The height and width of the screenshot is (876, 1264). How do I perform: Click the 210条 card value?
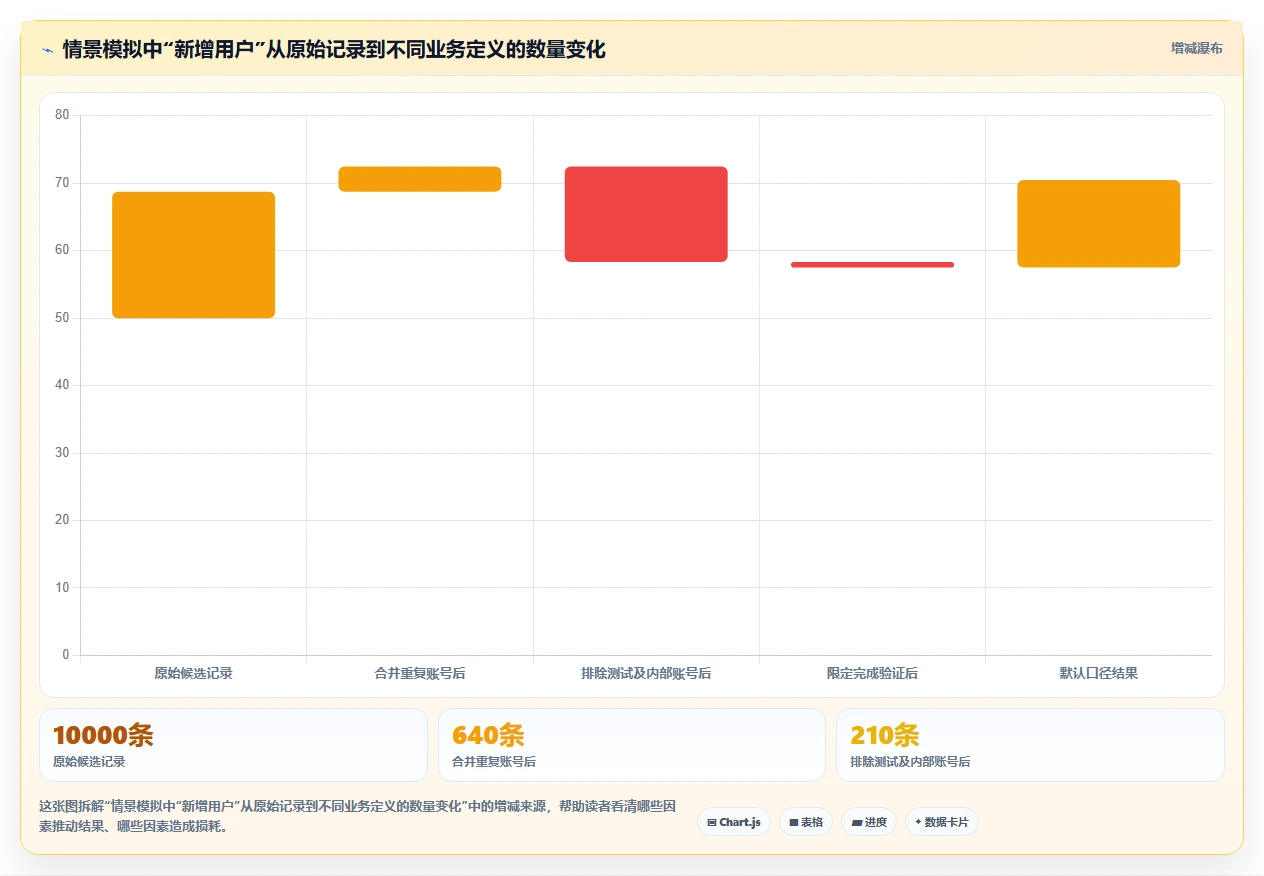885,736
